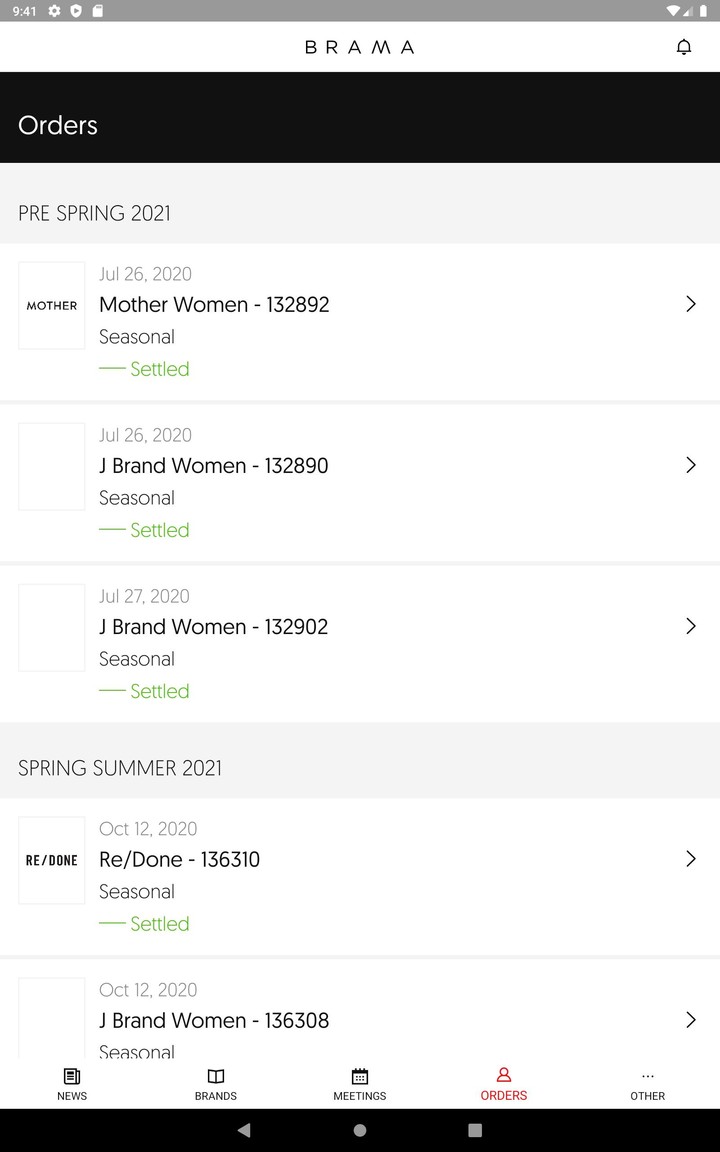Tap the Mother brand logo thumbnail
This screenshot has width=720, height=1152.
click(x=52, y=306)
